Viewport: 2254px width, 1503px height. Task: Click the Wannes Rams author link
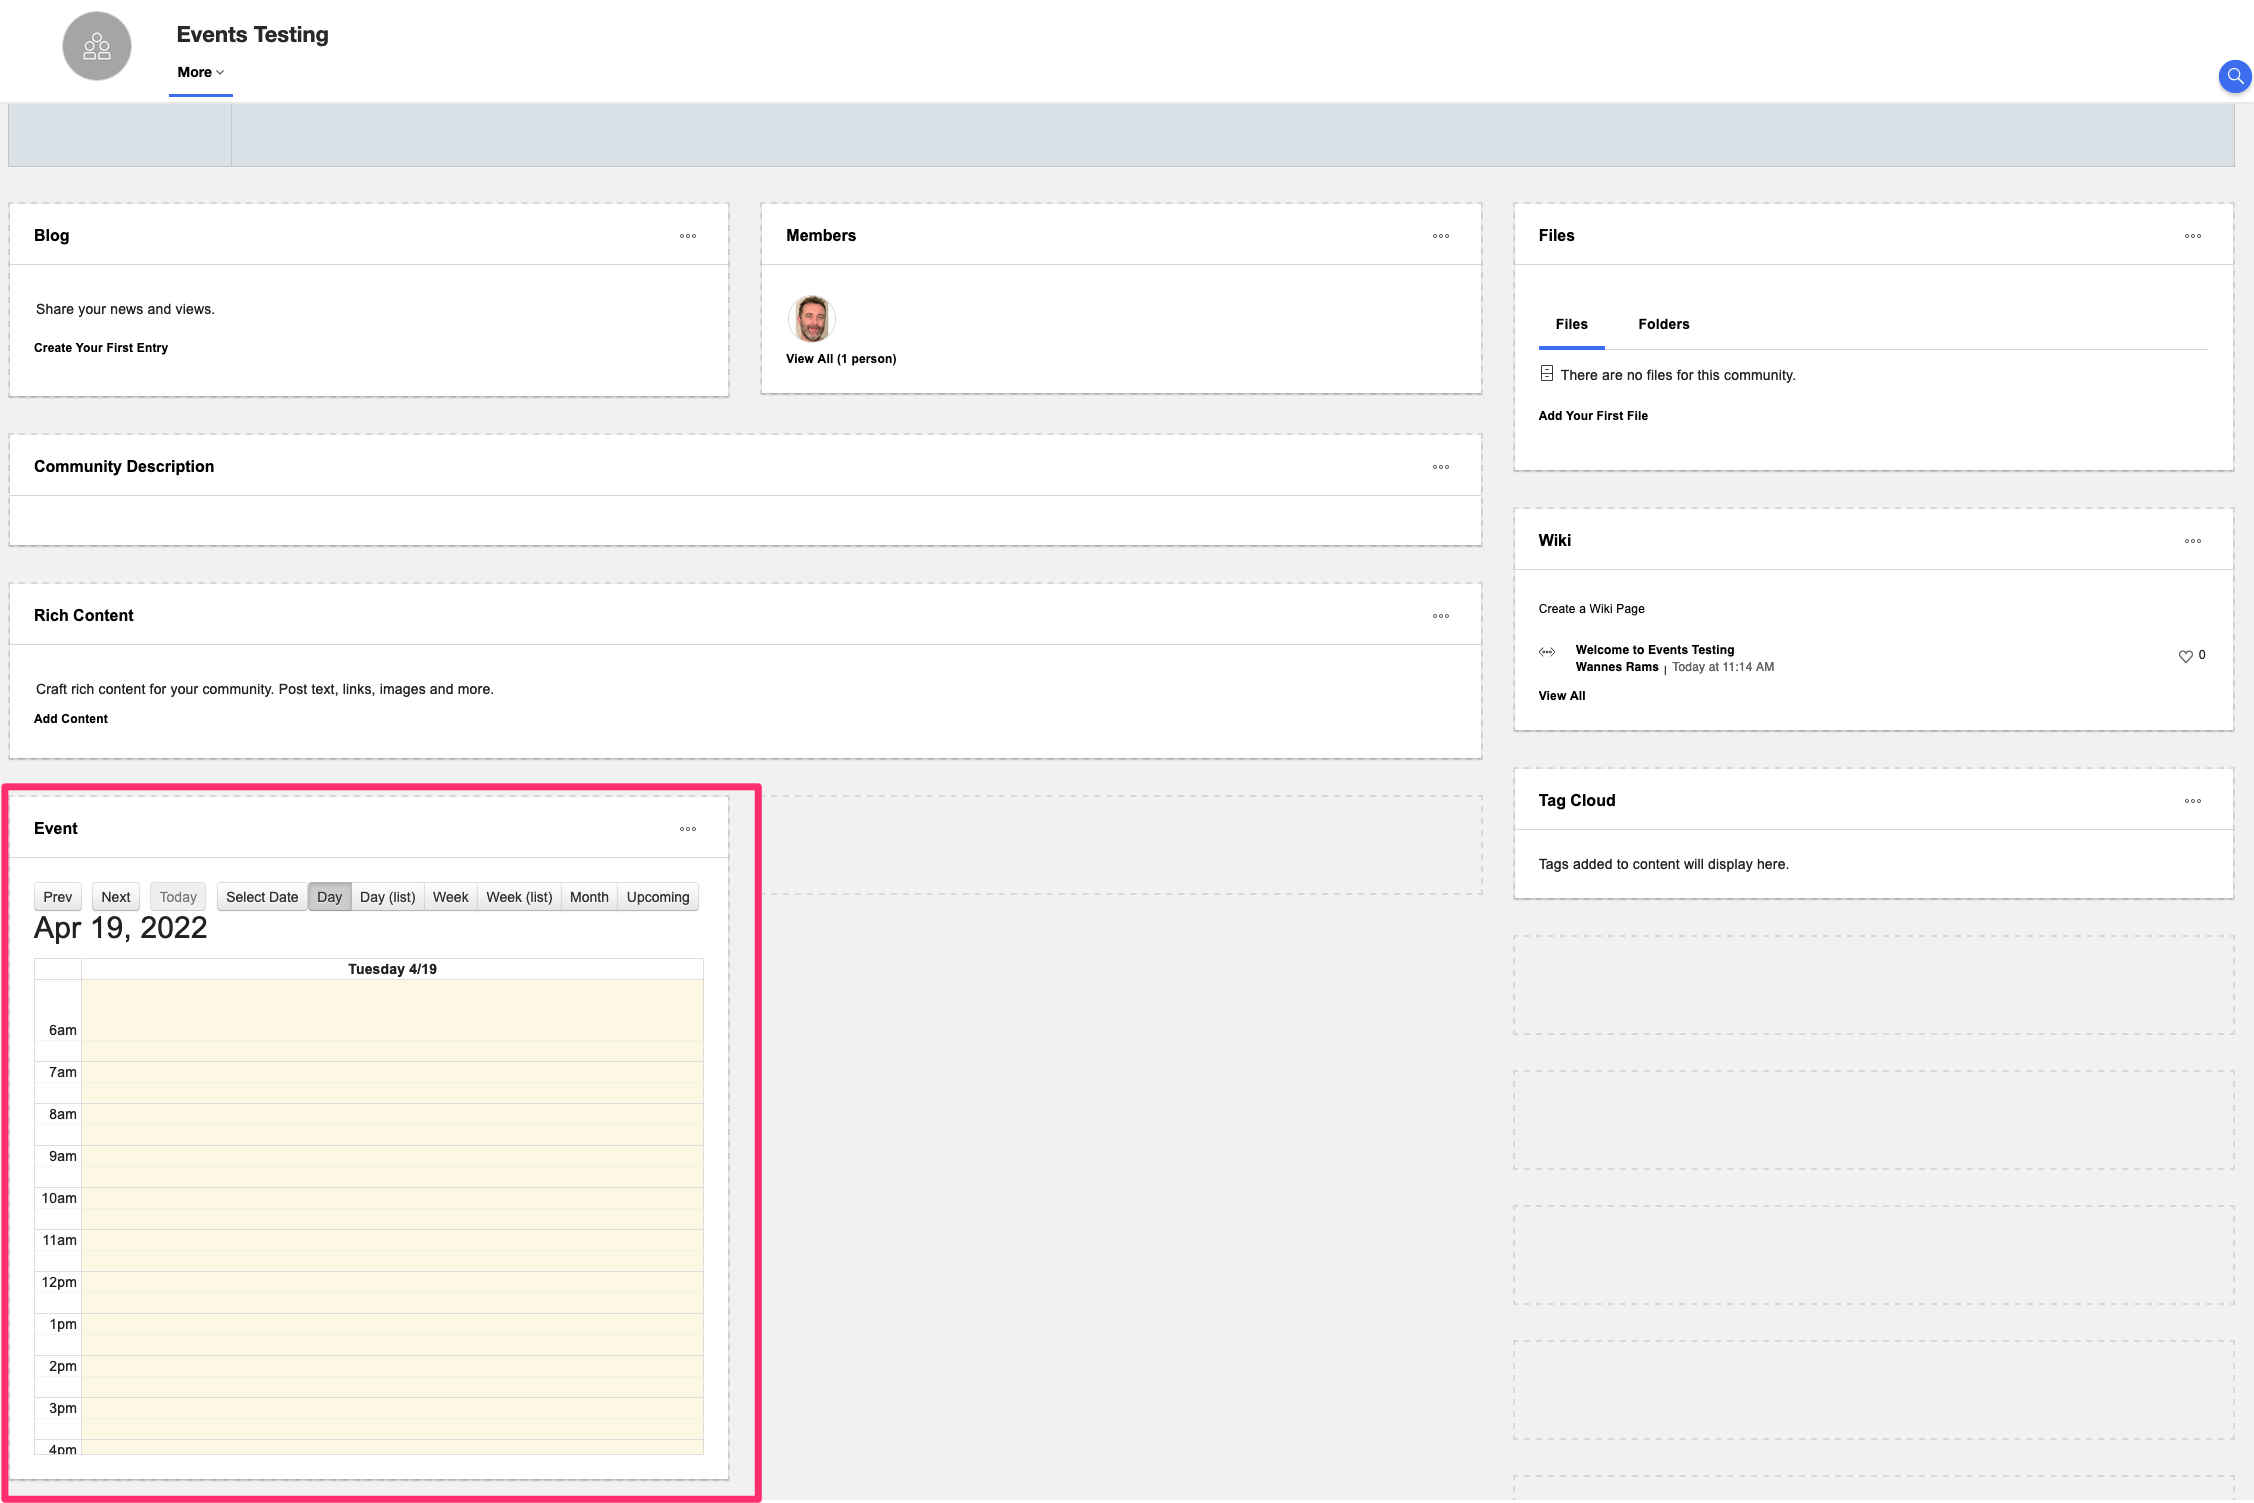[1617, 667]
